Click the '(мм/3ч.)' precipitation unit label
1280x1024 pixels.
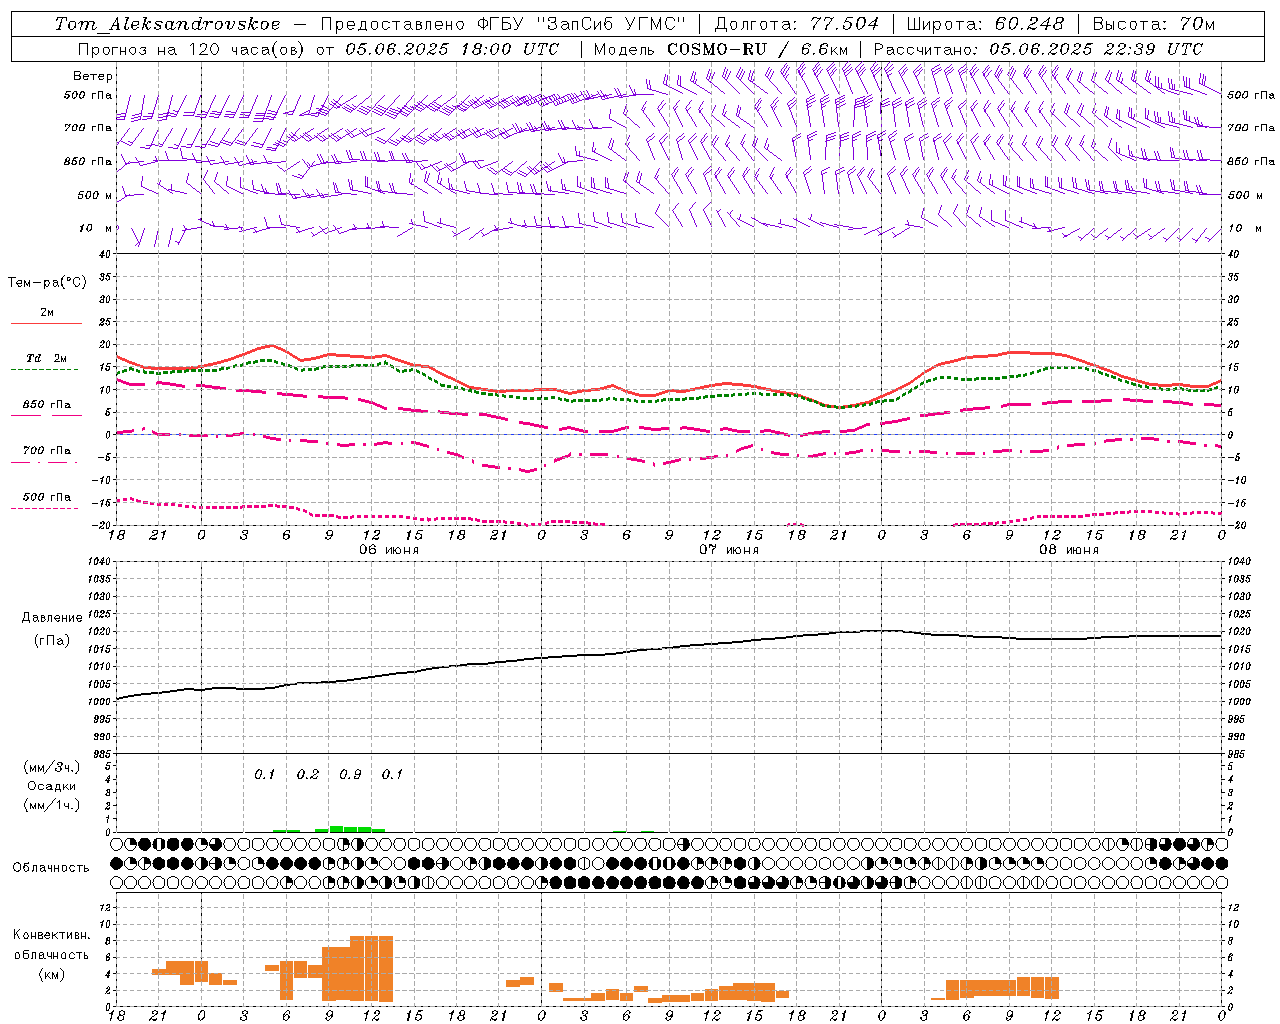click(x=52, y=767)
